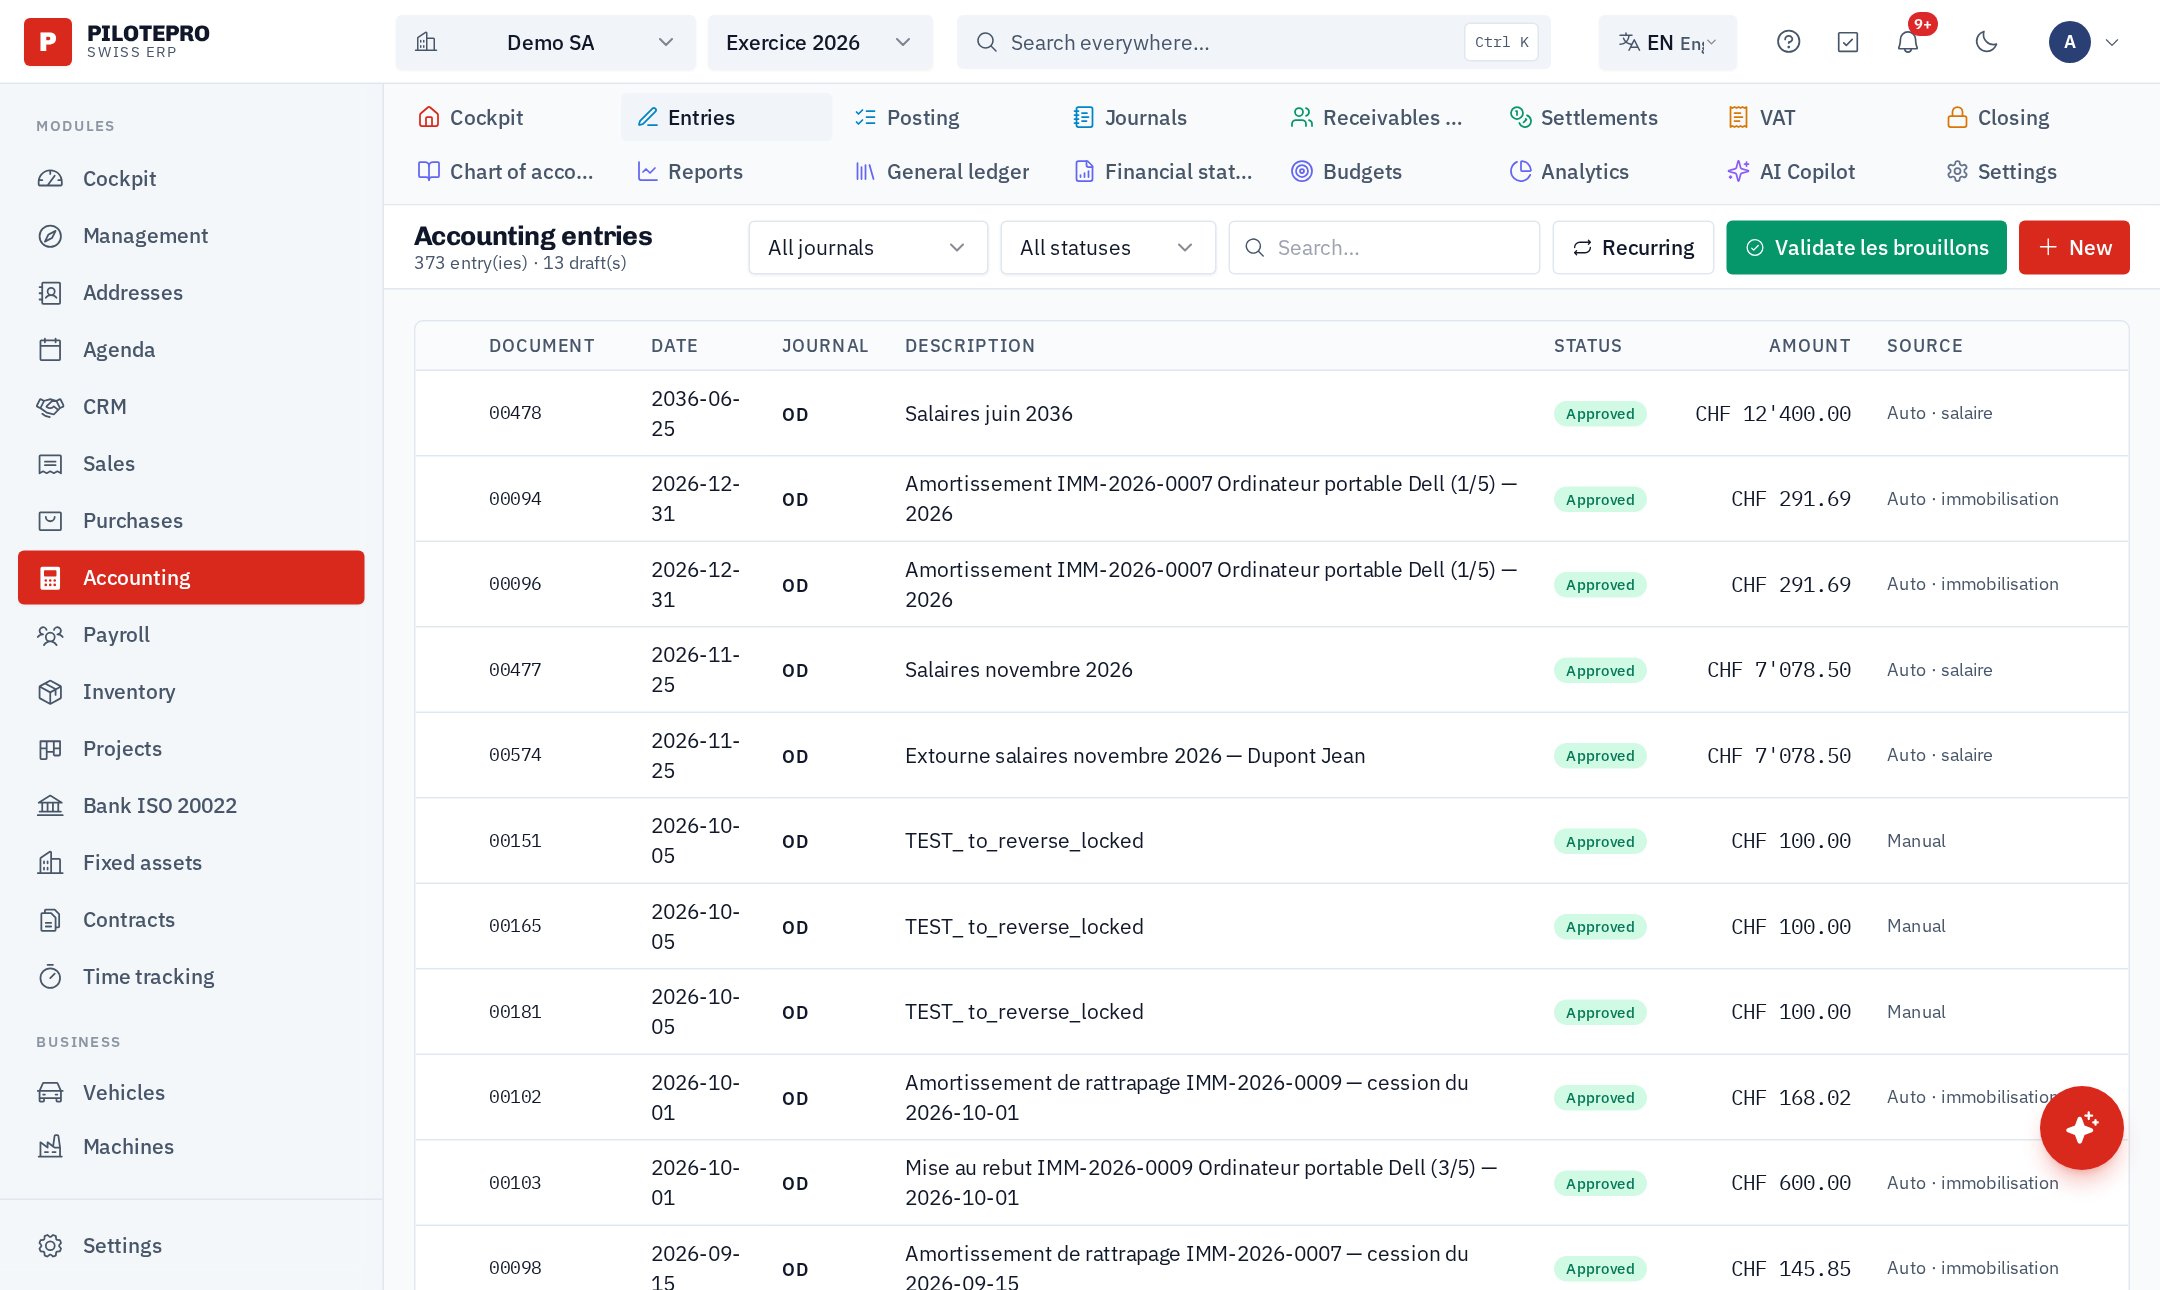Open the Analytics tab

(x=1599, y=171)
